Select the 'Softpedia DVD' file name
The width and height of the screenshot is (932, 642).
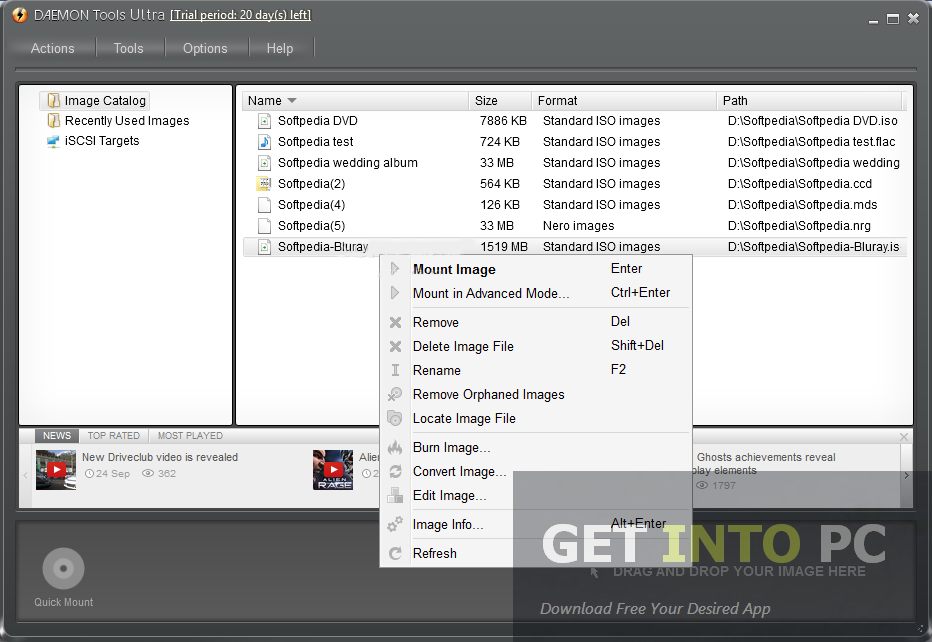(317, 121)
